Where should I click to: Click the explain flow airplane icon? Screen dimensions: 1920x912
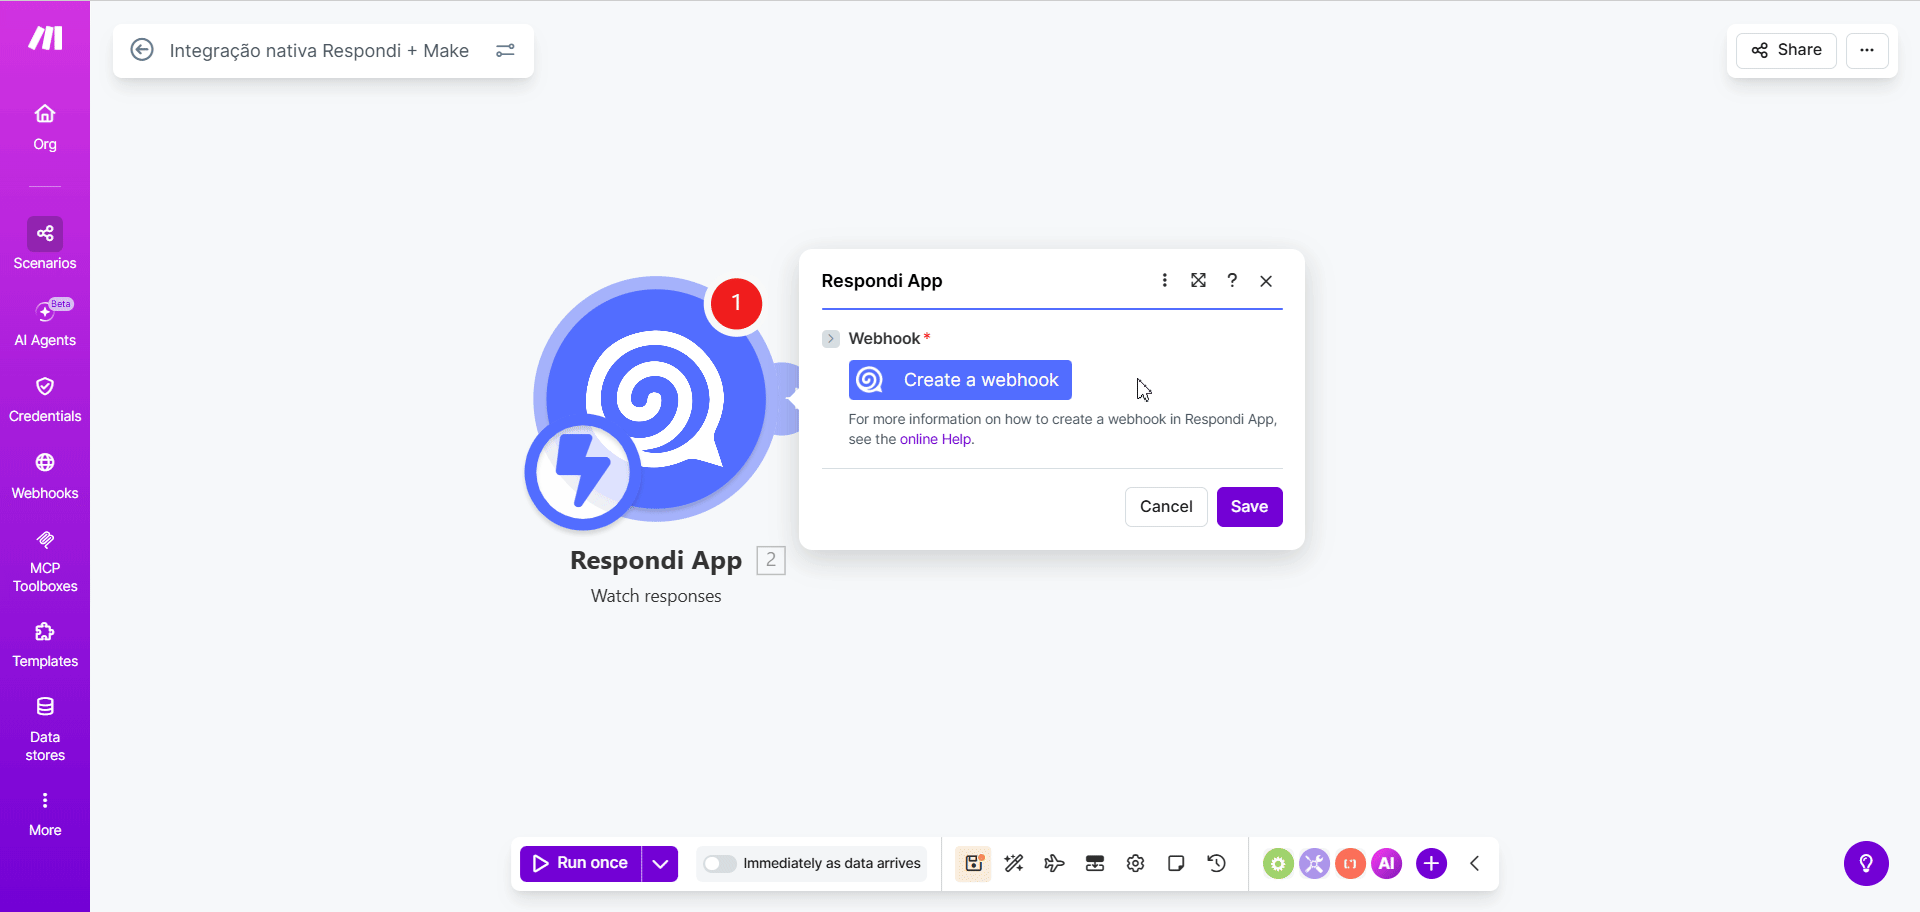coord(1054,863)
